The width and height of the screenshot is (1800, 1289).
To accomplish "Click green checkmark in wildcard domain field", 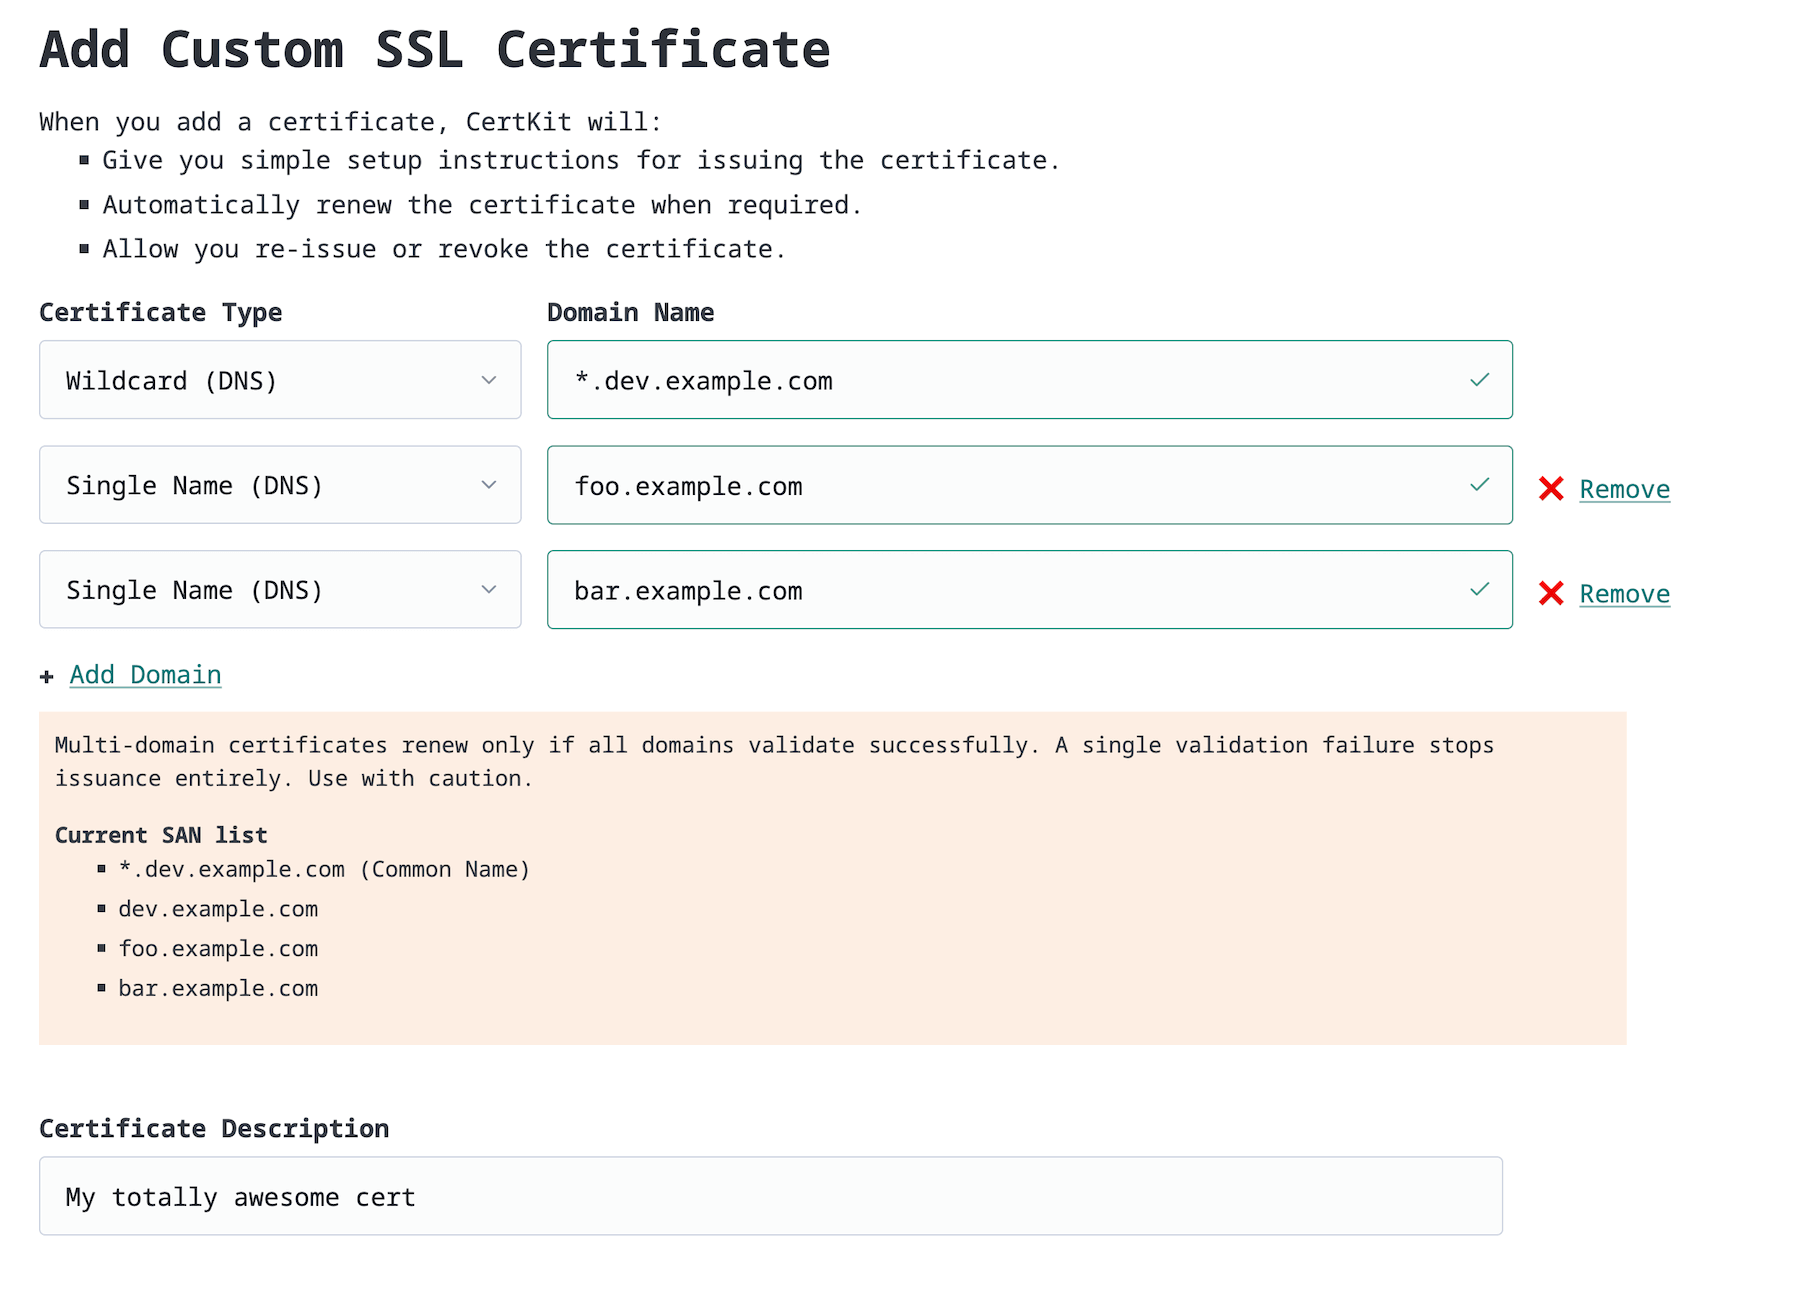I will pyautogui.click(x=1478, y=380).
